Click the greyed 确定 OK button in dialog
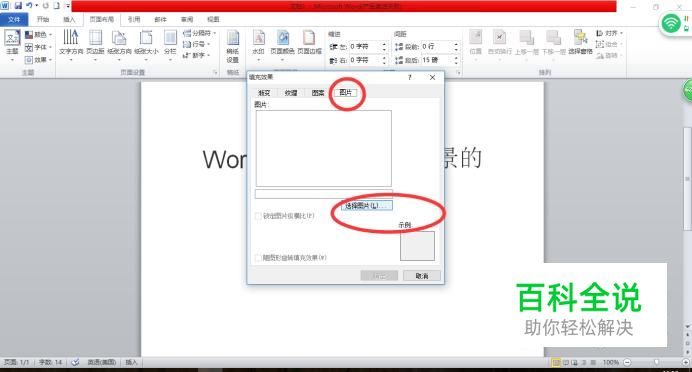Viewport: 692px width, 372px height. 379,276
